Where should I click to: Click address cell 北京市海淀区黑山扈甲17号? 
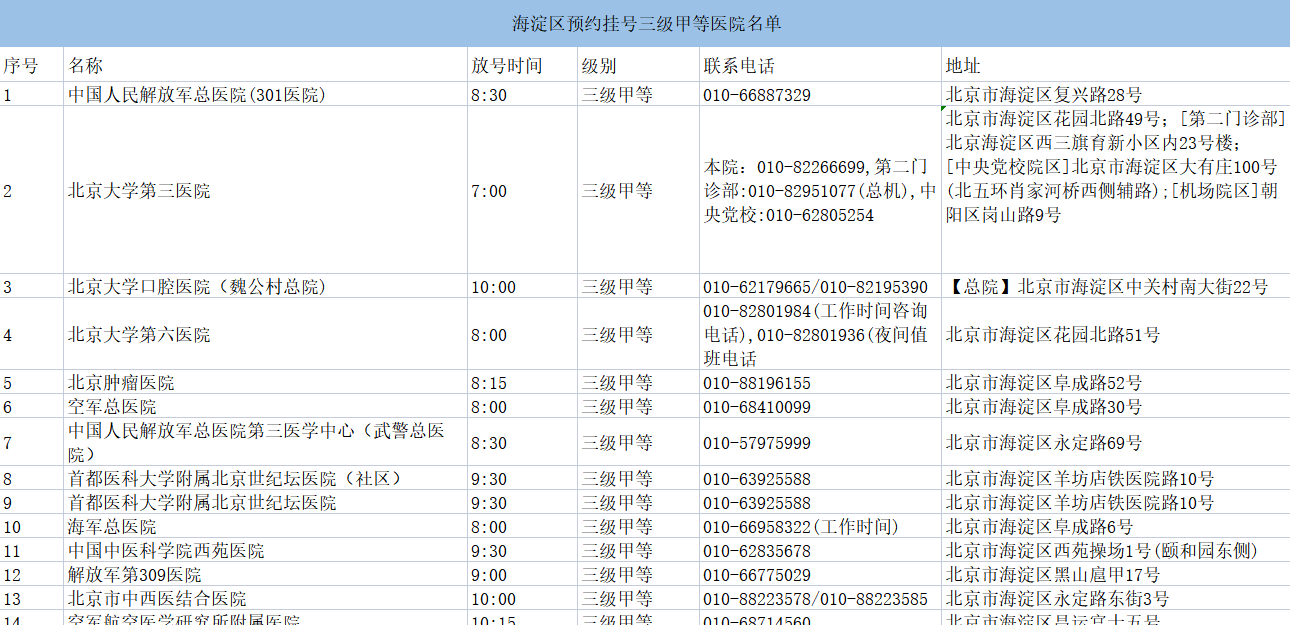pos(1053,575)
